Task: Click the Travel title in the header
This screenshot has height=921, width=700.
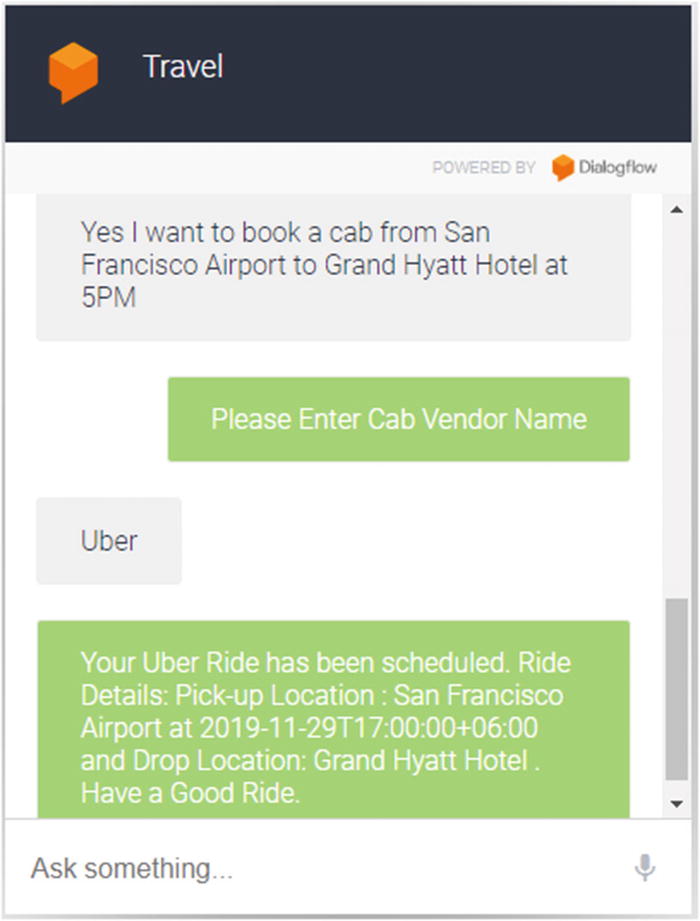Action: coord(183,66)
